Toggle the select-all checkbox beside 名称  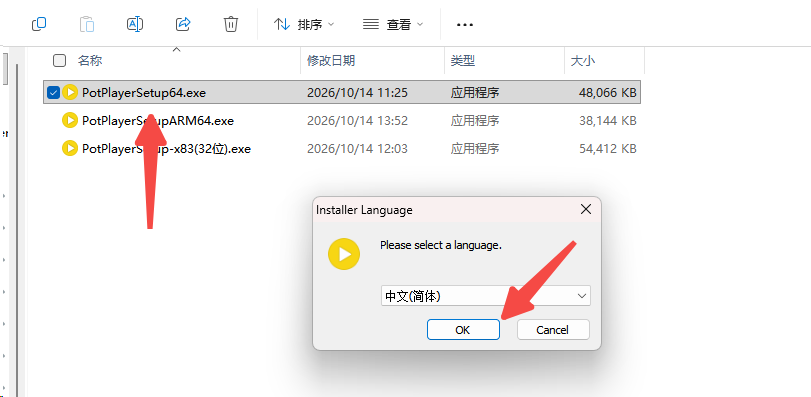59,60
